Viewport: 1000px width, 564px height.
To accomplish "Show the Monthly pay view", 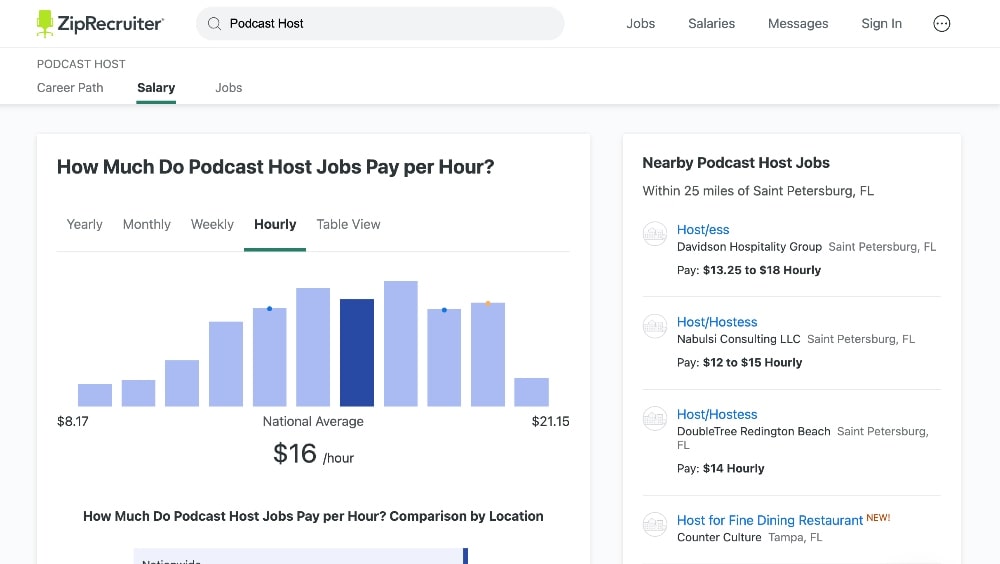I will pos(147,225).
